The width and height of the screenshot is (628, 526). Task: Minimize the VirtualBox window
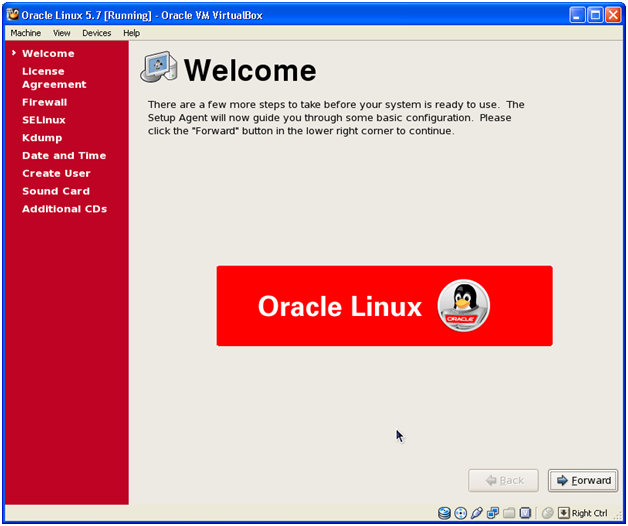click(x=577, y=15)
